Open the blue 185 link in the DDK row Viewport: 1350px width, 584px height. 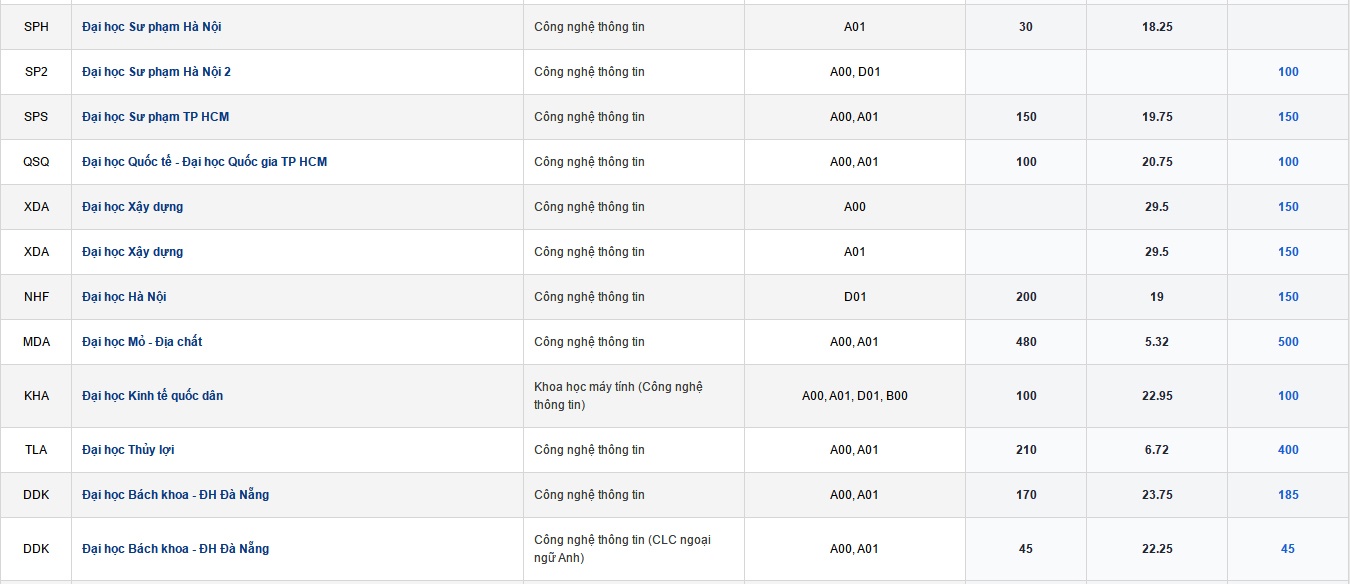click(1288, 495)
